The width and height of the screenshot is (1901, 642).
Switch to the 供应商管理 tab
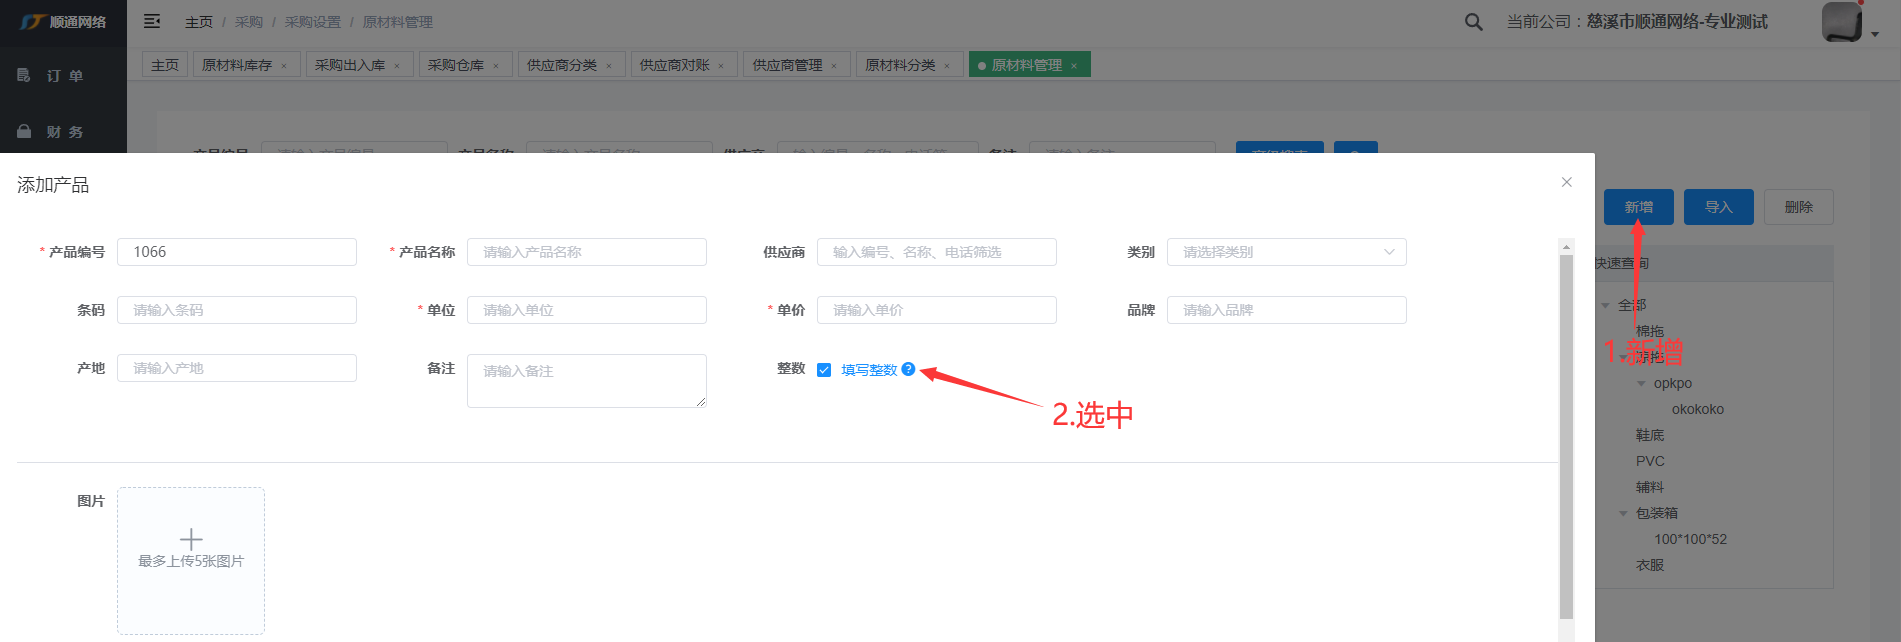(x=787, y=65)
